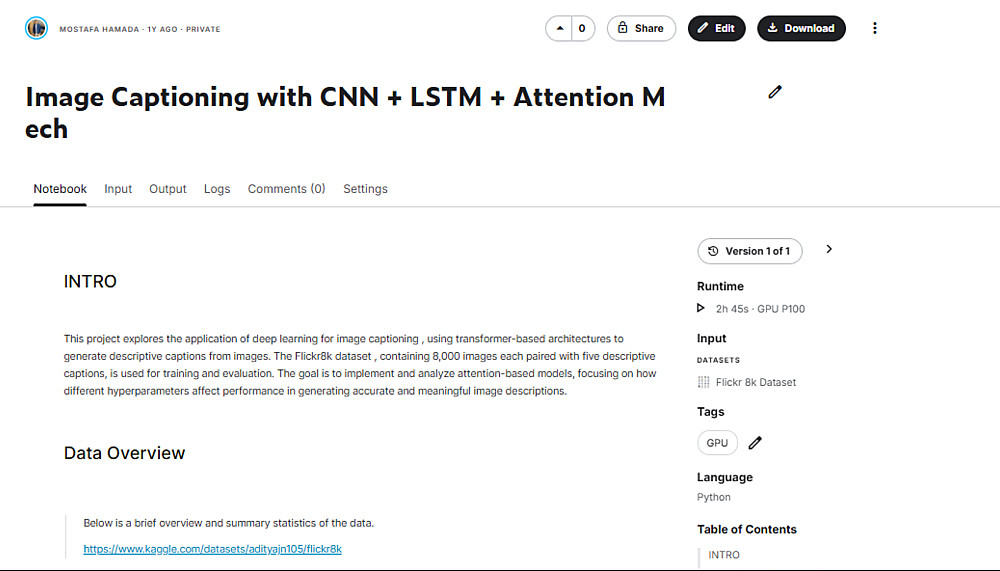Click the GPU tag chip
Screen dimensions: 1000x571
point(717,443)
